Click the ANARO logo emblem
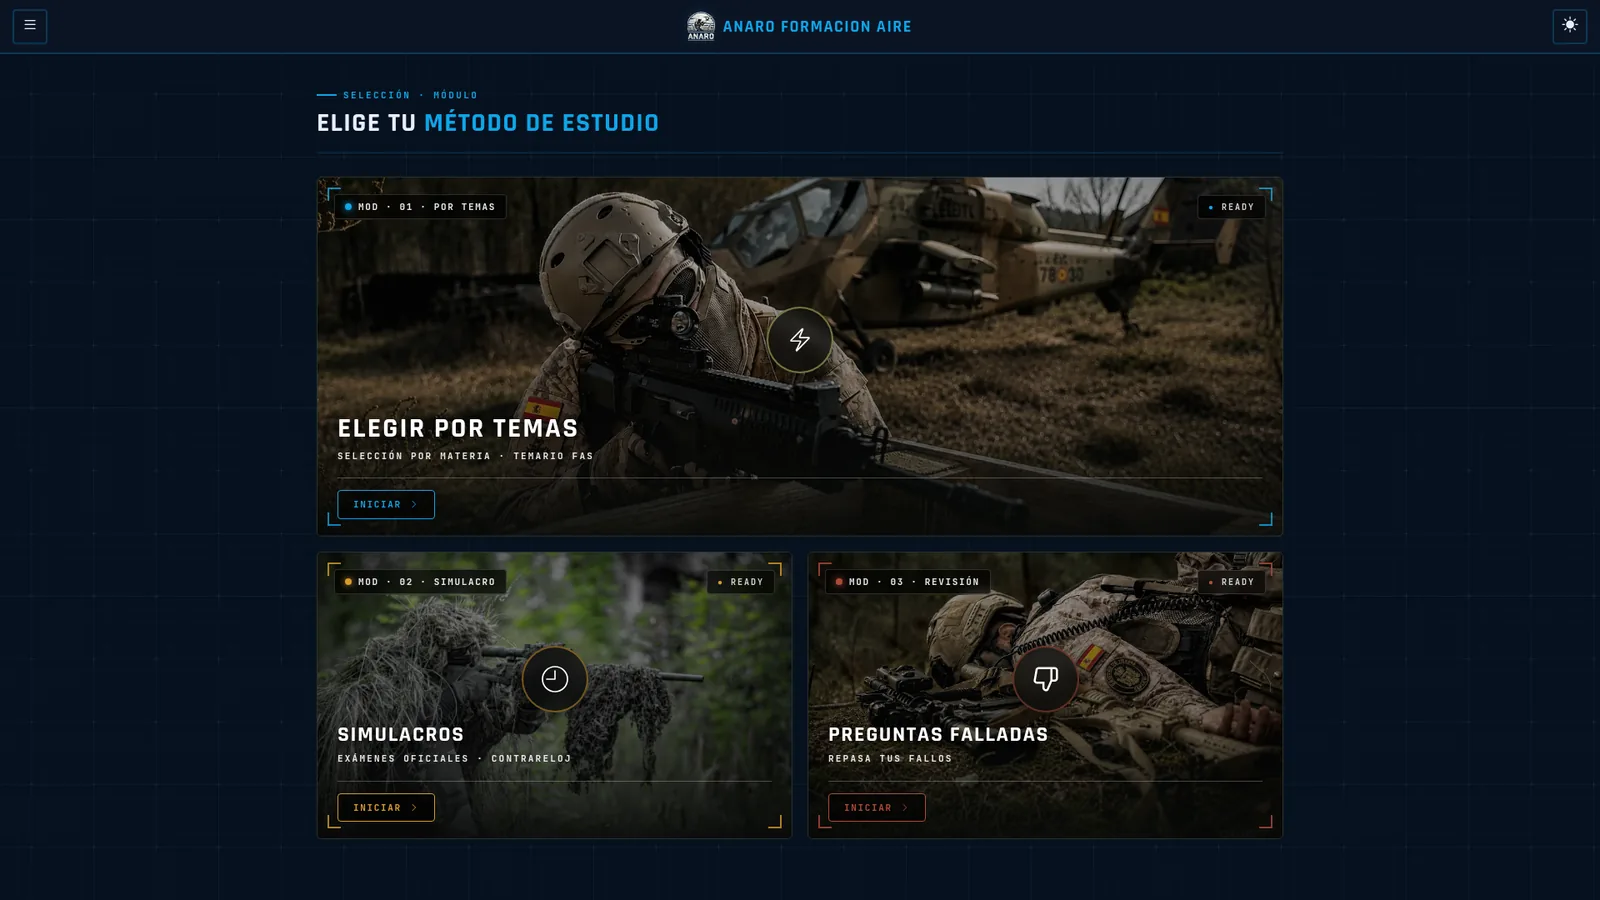 pos(701,26)
